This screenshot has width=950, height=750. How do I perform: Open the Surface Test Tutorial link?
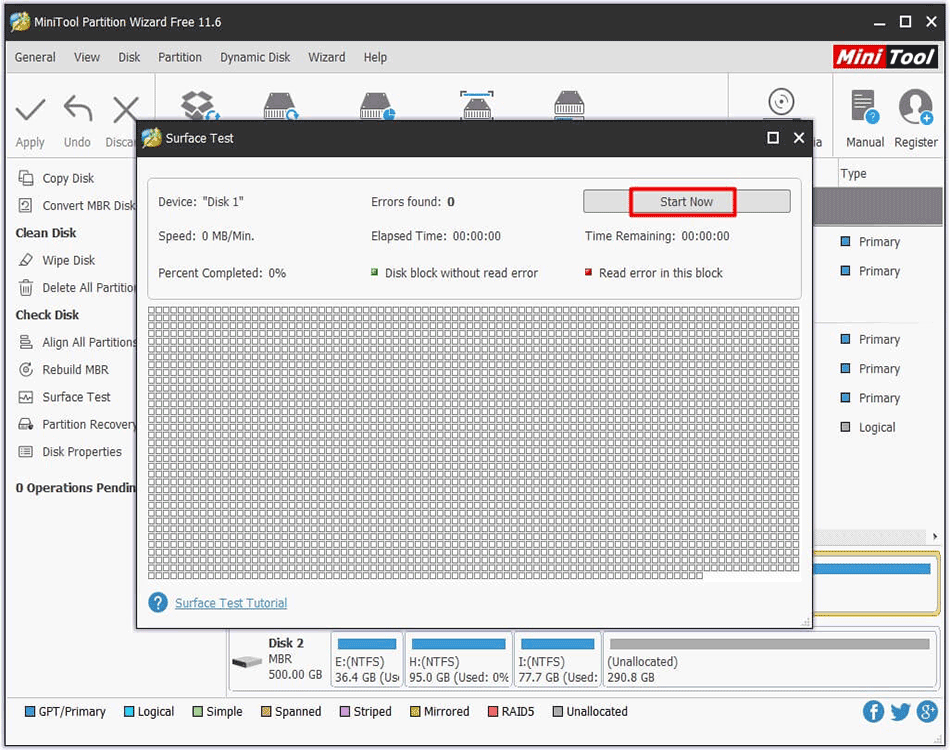tap(231, 603)
